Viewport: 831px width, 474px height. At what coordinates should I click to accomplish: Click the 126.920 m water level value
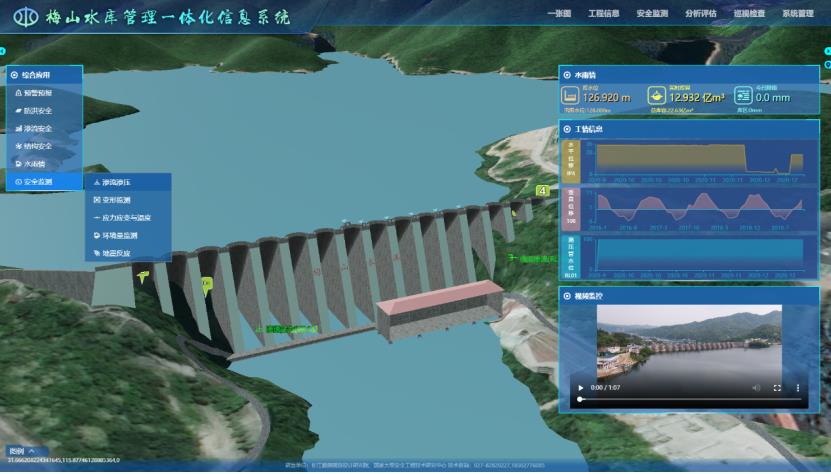click(x=607, y=98)
